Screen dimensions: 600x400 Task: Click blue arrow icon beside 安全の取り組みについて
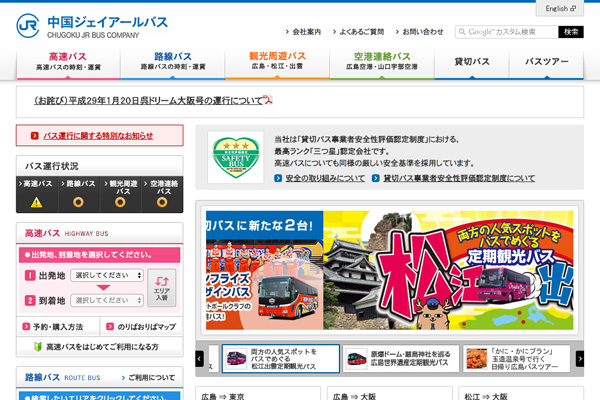click(x=278, y=178)
